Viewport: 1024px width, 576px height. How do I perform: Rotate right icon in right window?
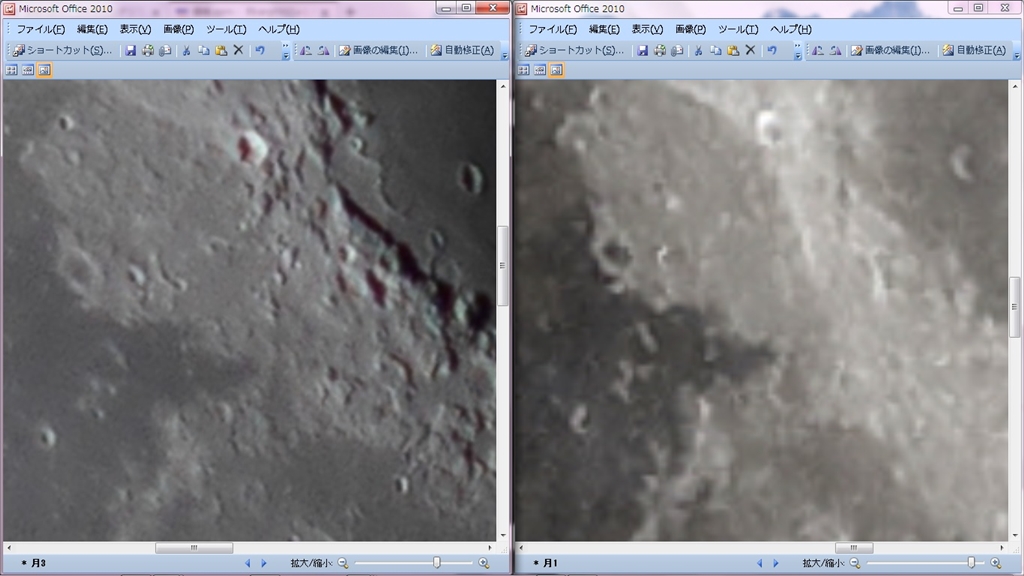coord(835,50)
